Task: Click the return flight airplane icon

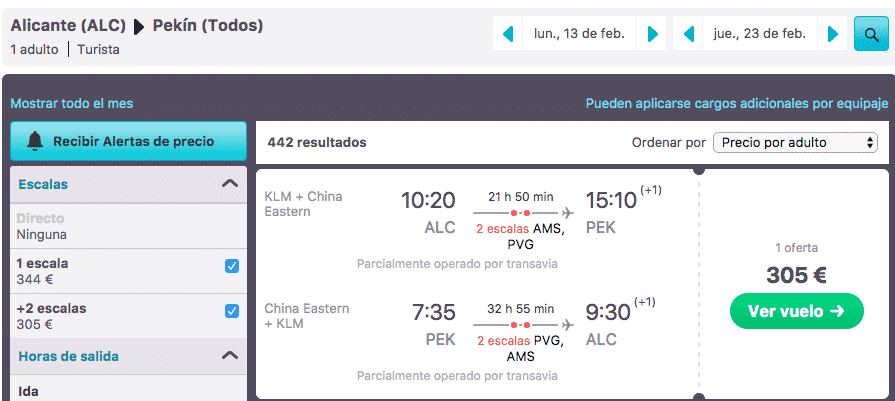Action: point(567,325)
